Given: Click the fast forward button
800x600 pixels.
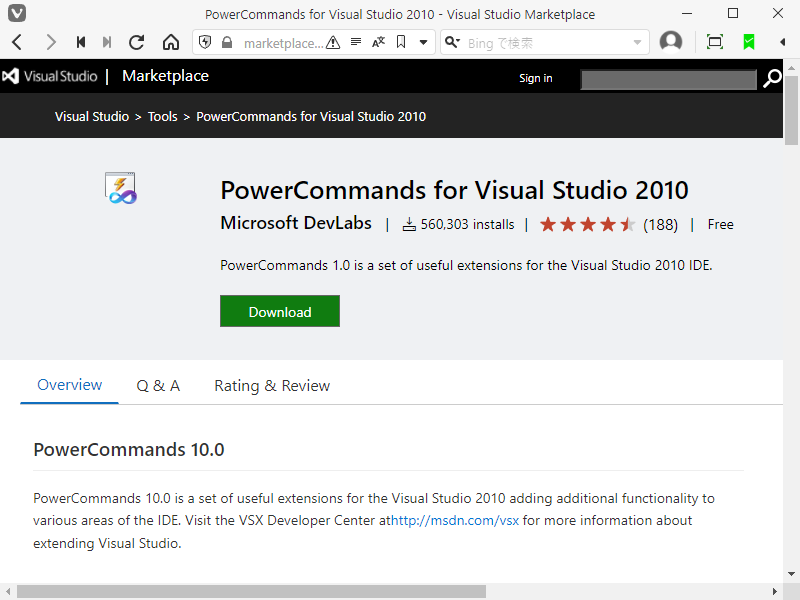Looking at the screenshot, I should click(x=107, y=42).
